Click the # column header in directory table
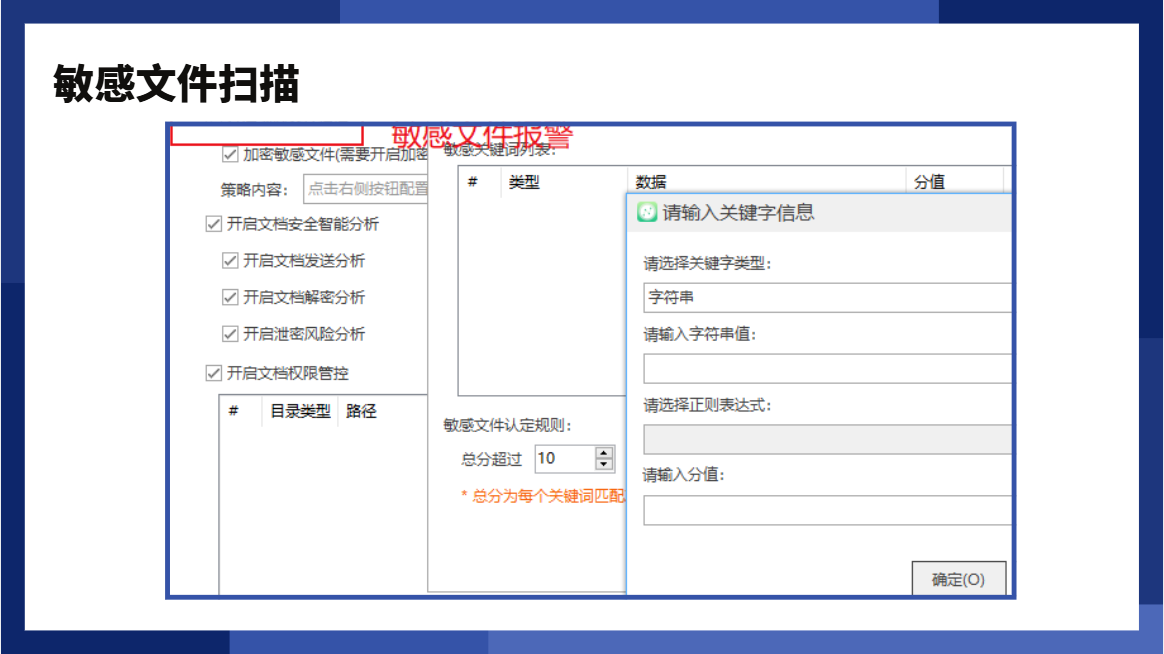The width and height of the screenshot is (1164, 654). 234,411
